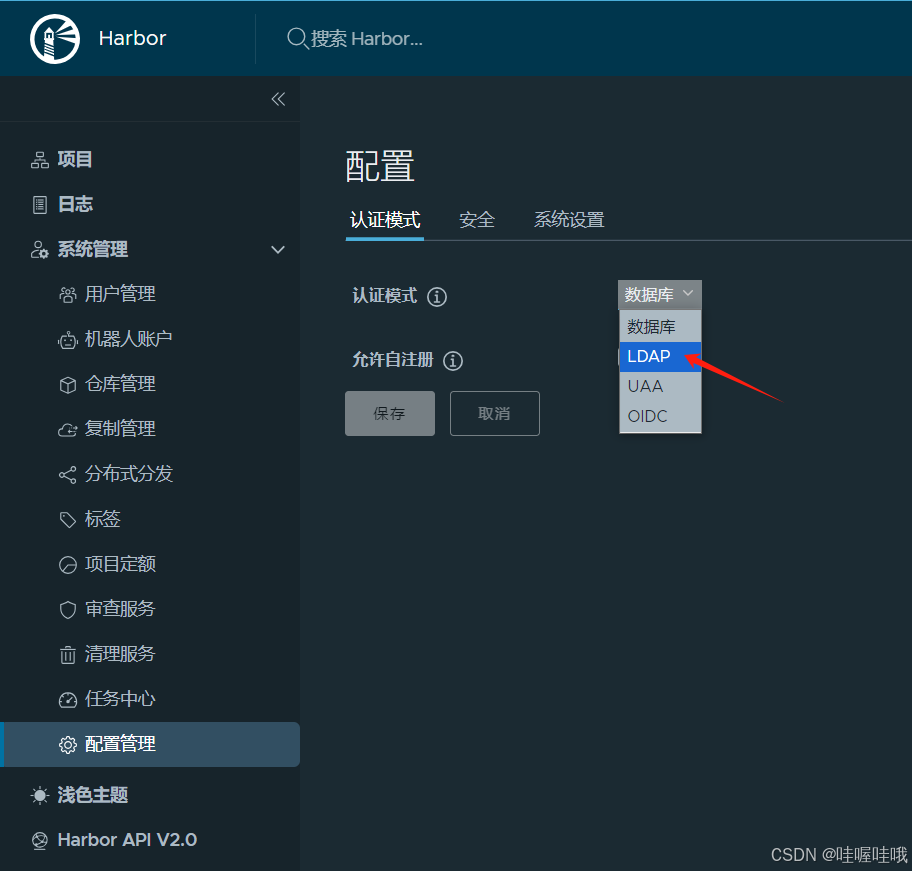Click the search magnifier icon
The width and height of the screenshot is (912, 871).
297,39
